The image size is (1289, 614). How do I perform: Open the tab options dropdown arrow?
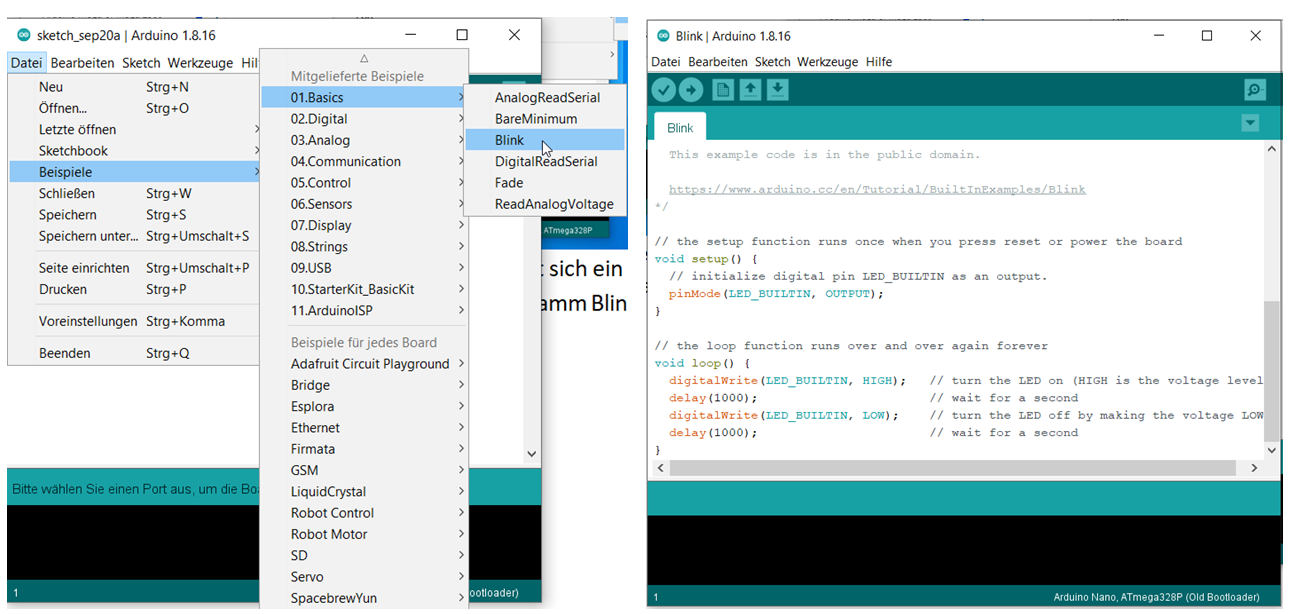pos(1250,122)
